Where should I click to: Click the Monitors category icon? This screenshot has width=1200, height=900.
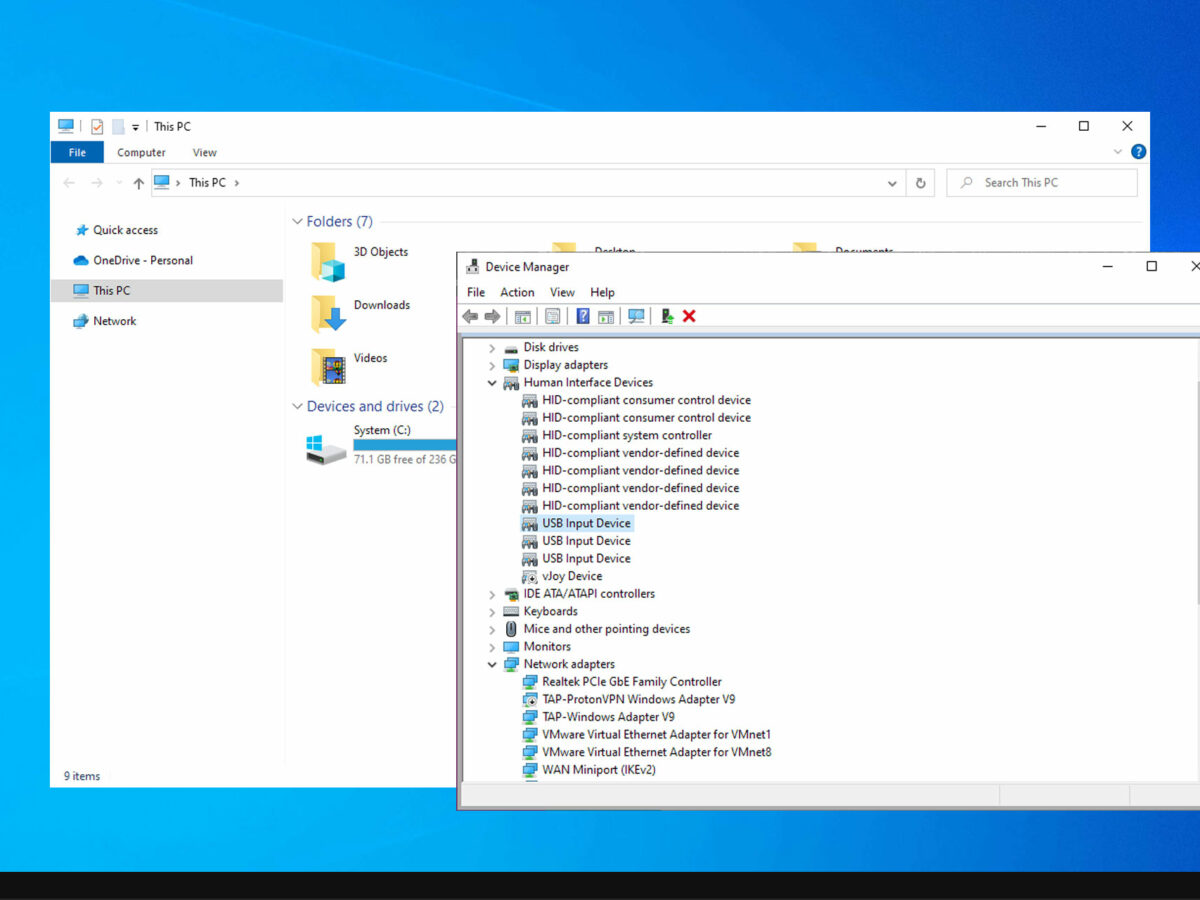coord(511,647)
